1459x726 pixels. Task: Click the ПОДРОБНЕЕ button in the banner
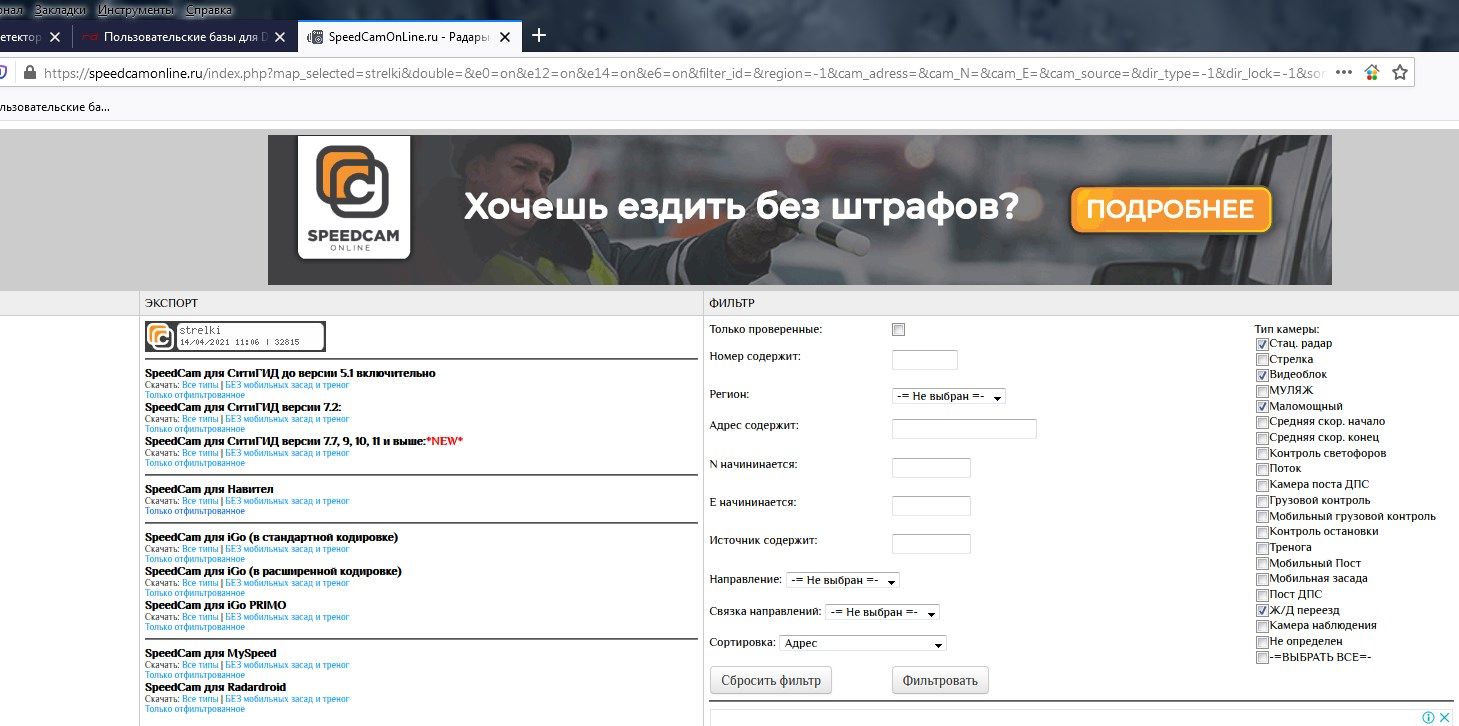1170,210
